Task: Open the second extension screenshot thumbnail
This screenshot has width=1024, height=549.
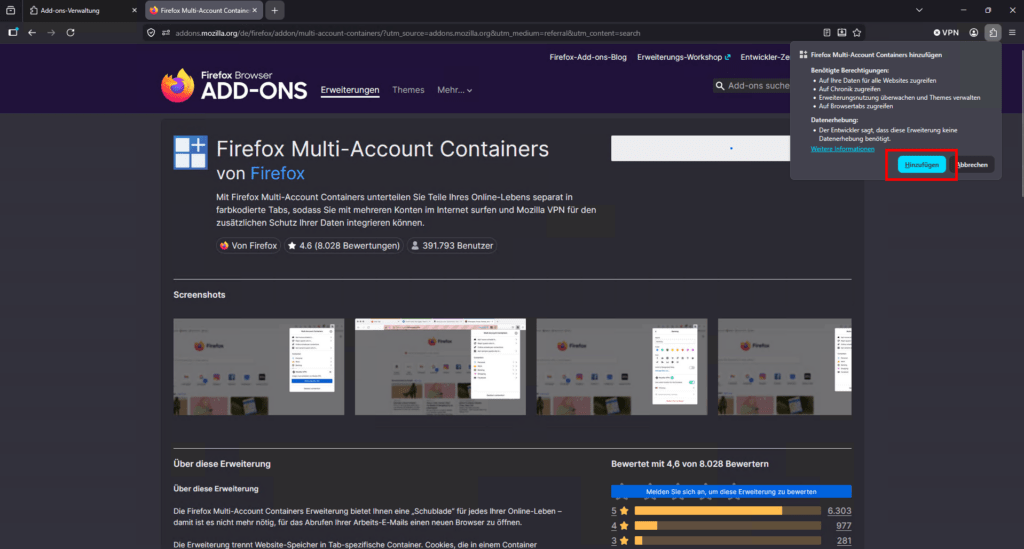Action: pos(440,367)
